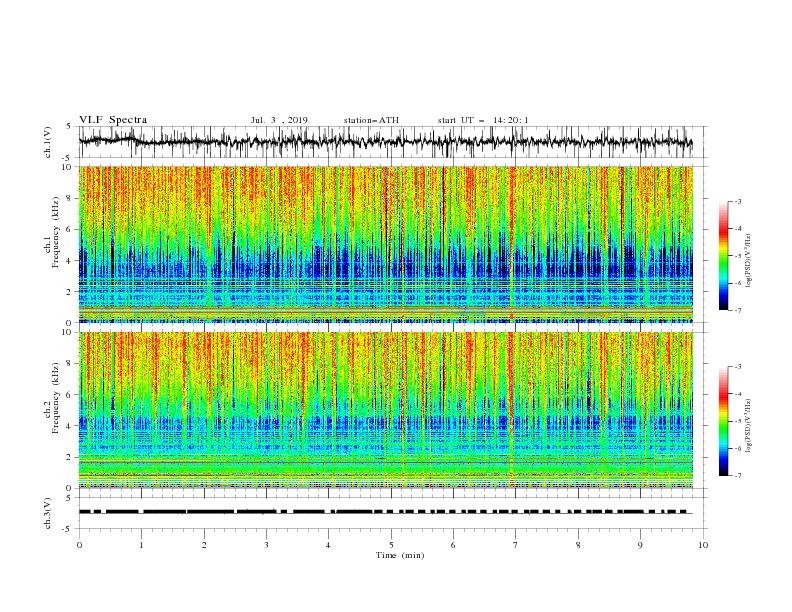792x612 pixels.
Task: Click the ch.2 log(PSD)(V²/Hz) colorbar label
Action: (x=749, y=426)
